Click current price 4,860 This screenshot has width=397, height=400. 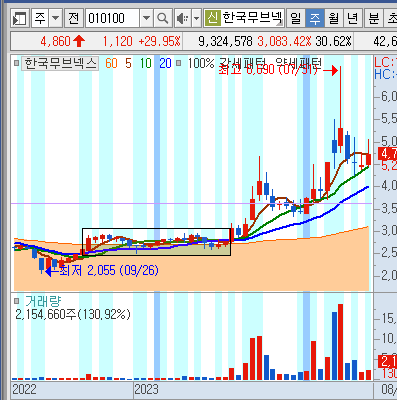(55, 42)
